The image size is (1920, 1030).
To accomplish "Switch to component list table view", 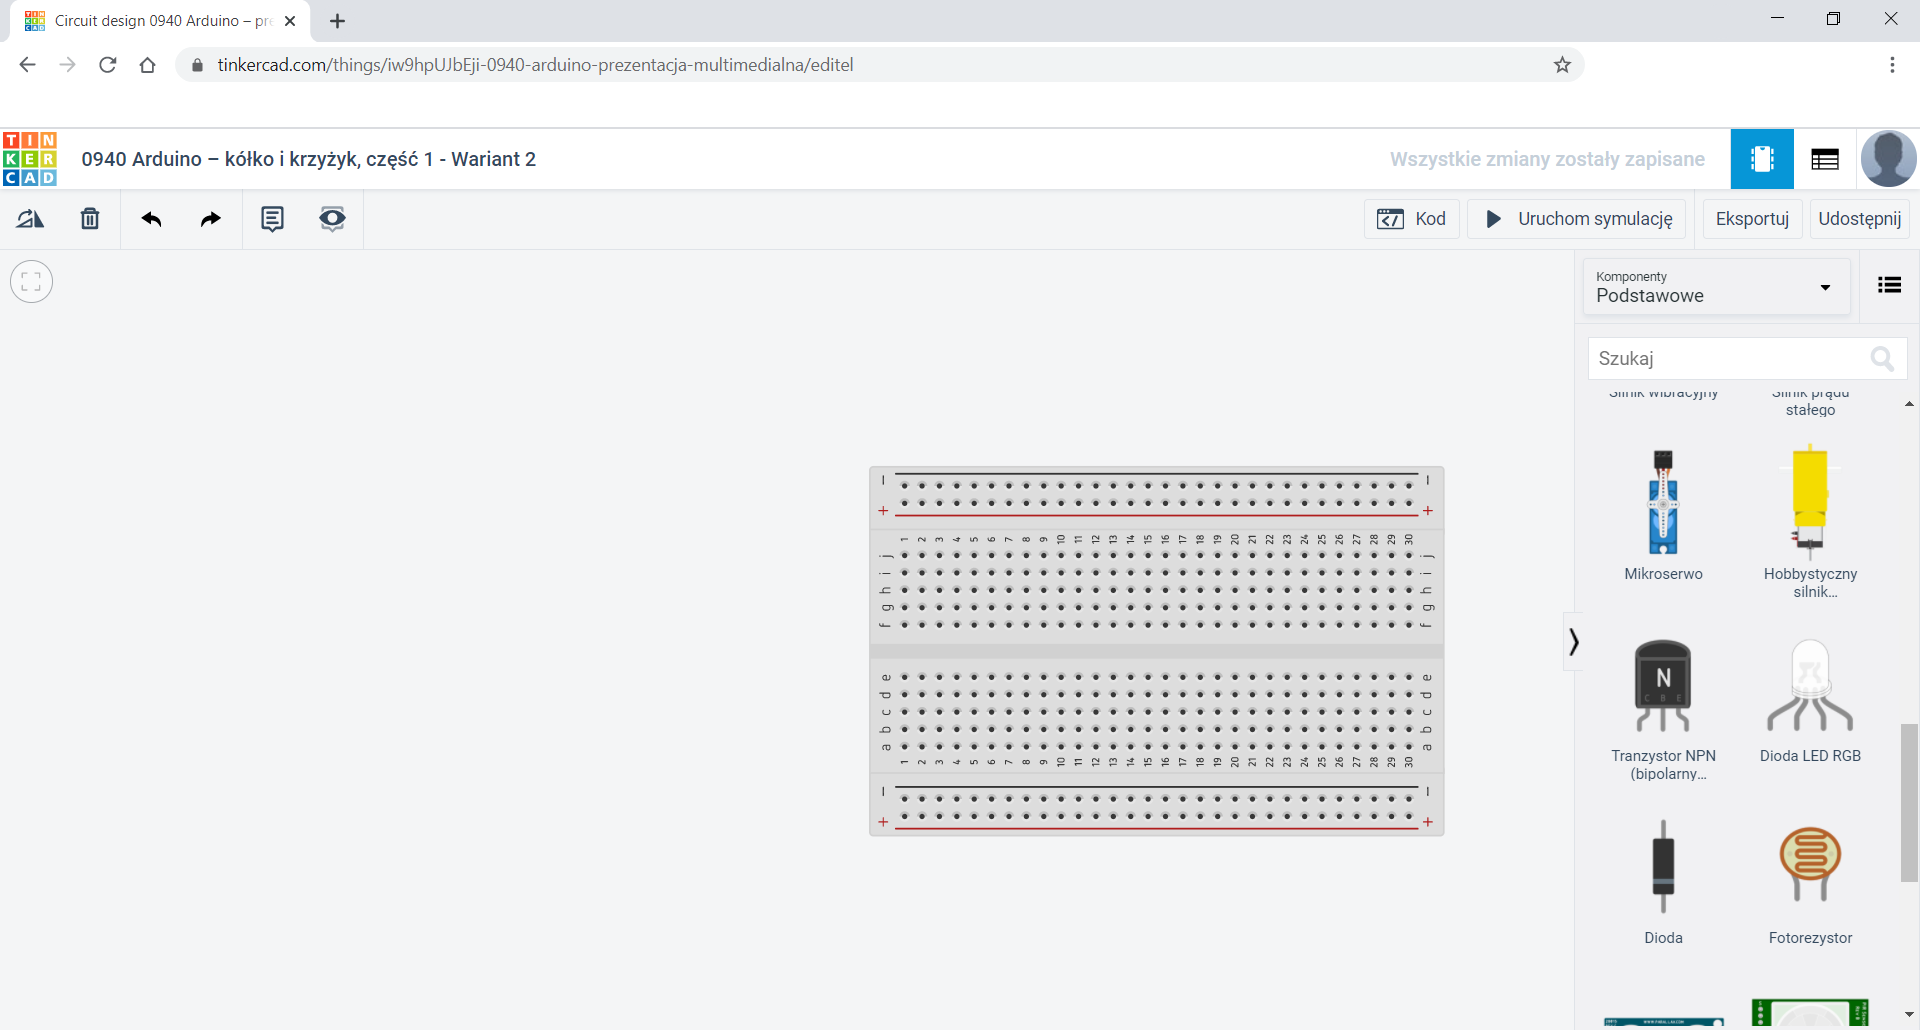I will [1824, 159].
